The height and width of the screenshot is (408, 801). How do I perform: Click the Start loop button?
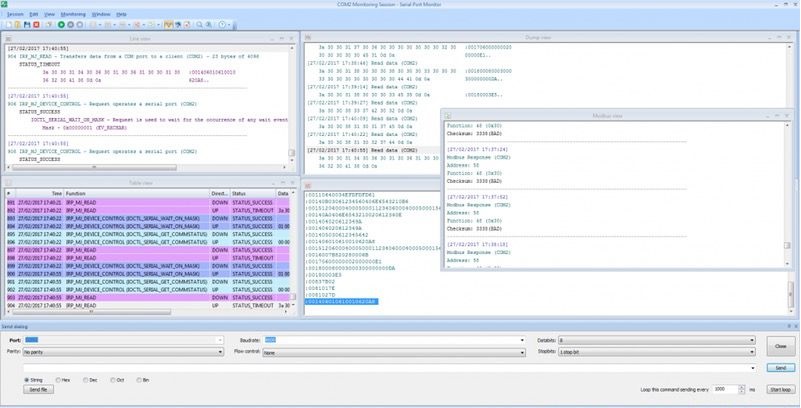click(781, 389)
